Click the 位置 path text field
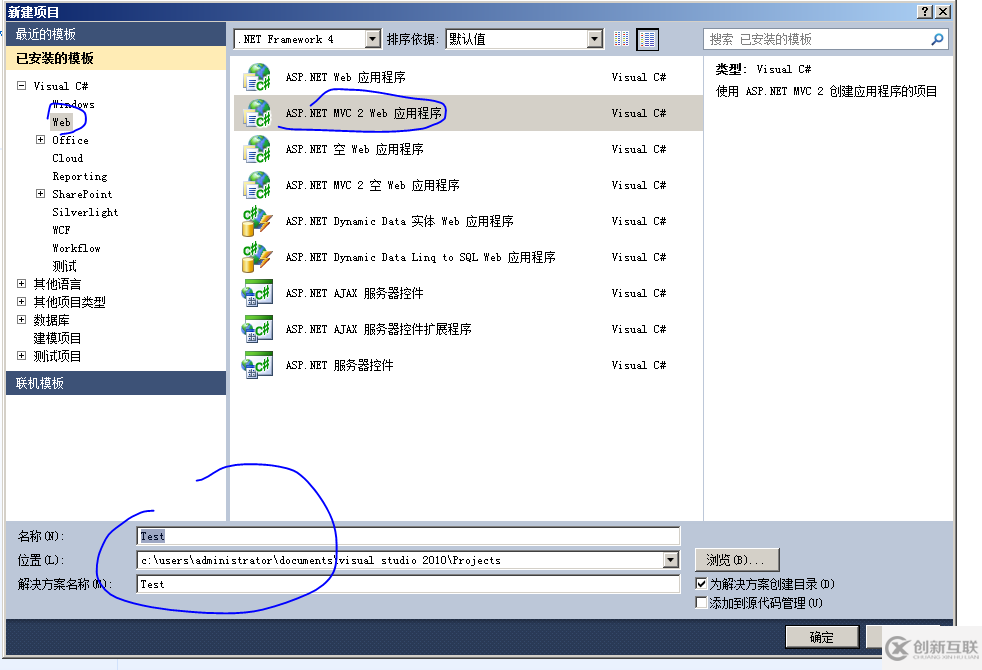 pyautogui.click(x=400, y=560)
